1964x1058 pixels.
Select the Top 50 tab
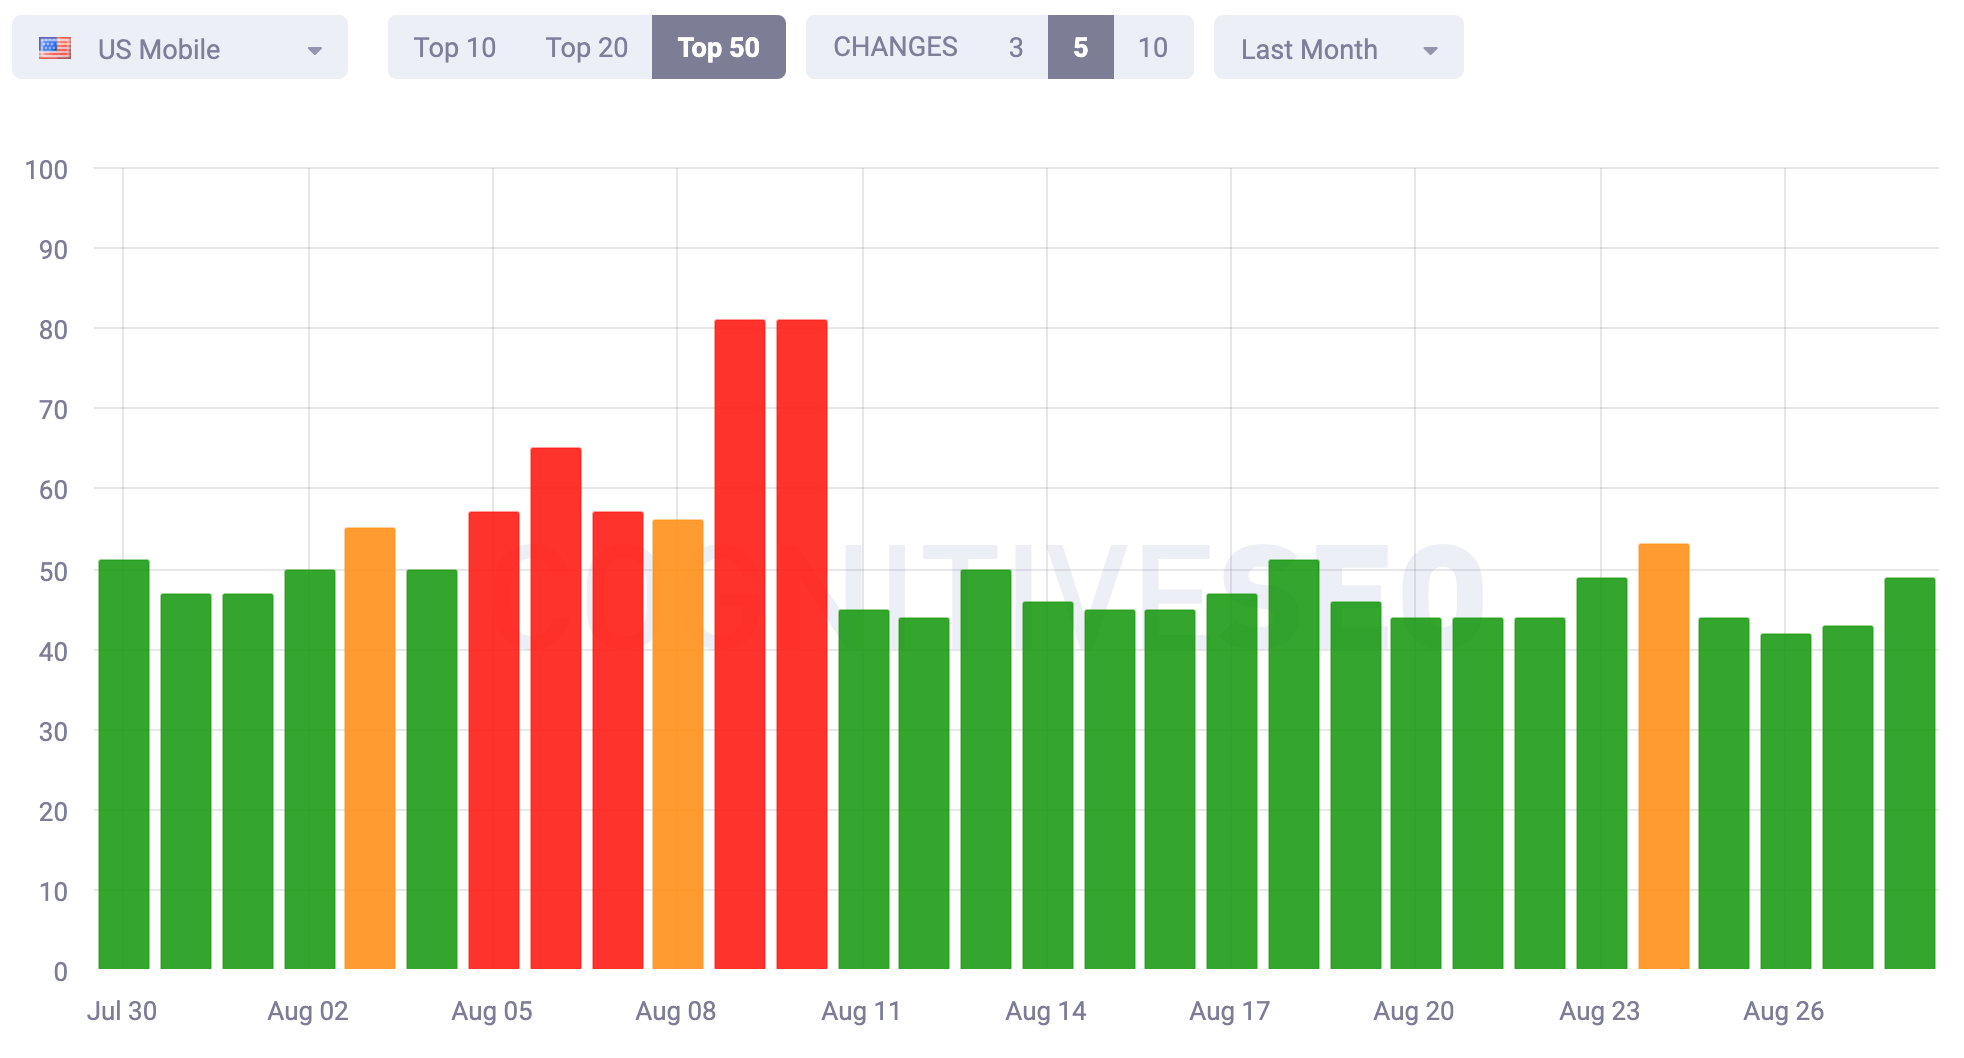(719, 47)
